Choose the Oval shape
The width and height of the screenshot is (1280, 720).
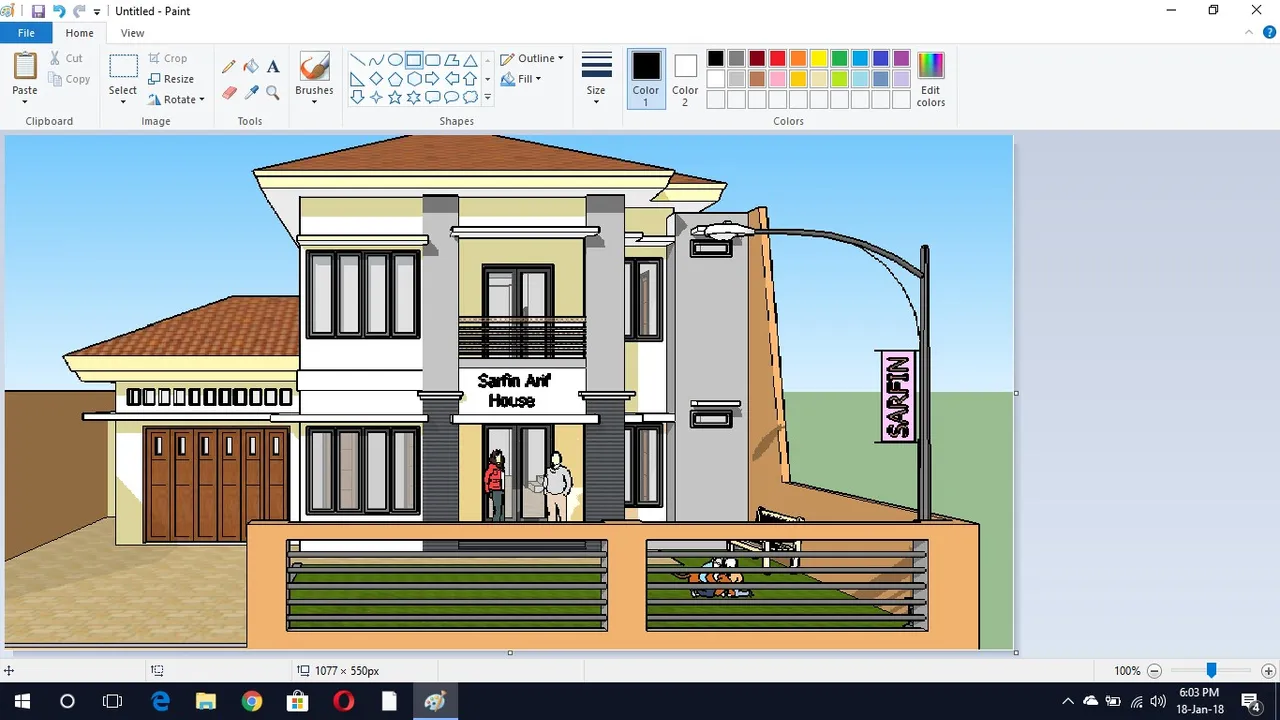coord(395,60)
